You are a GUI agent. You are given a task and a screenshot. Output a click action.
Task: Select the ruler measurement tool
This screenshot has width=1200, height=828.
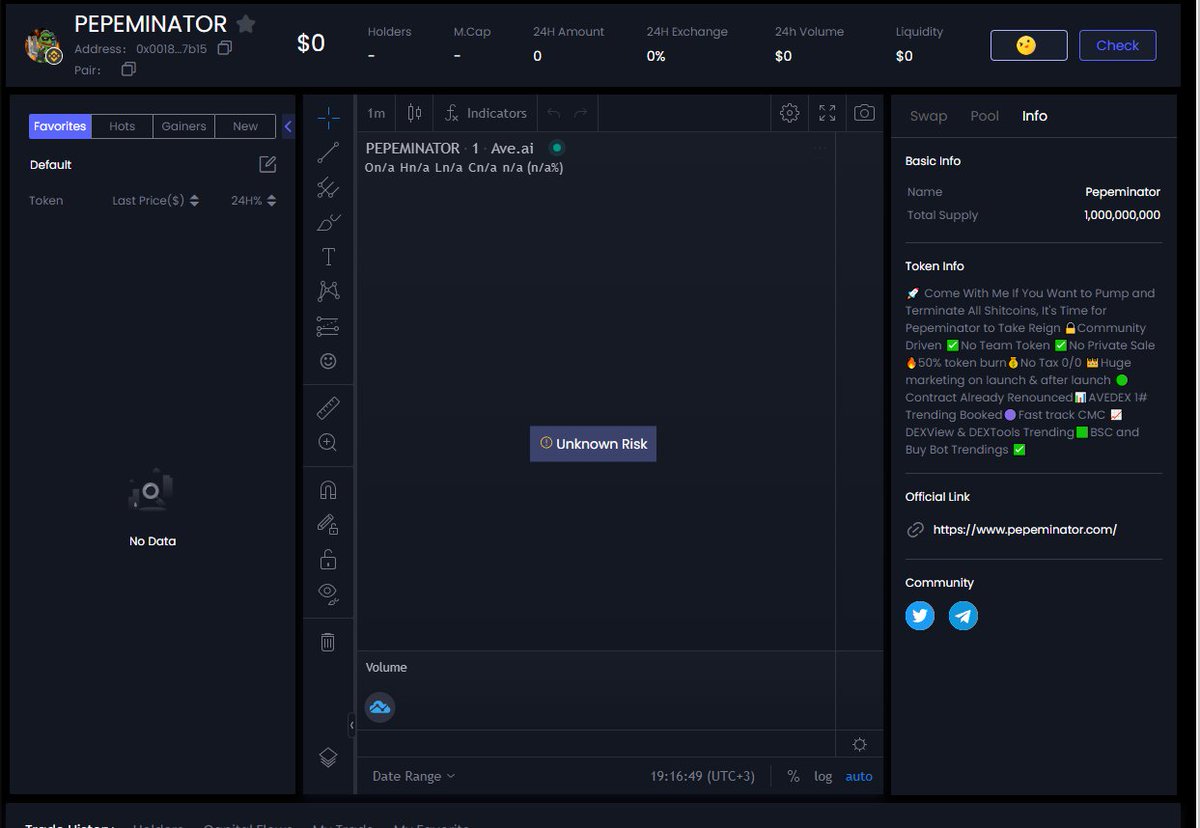tap(328, 407)
